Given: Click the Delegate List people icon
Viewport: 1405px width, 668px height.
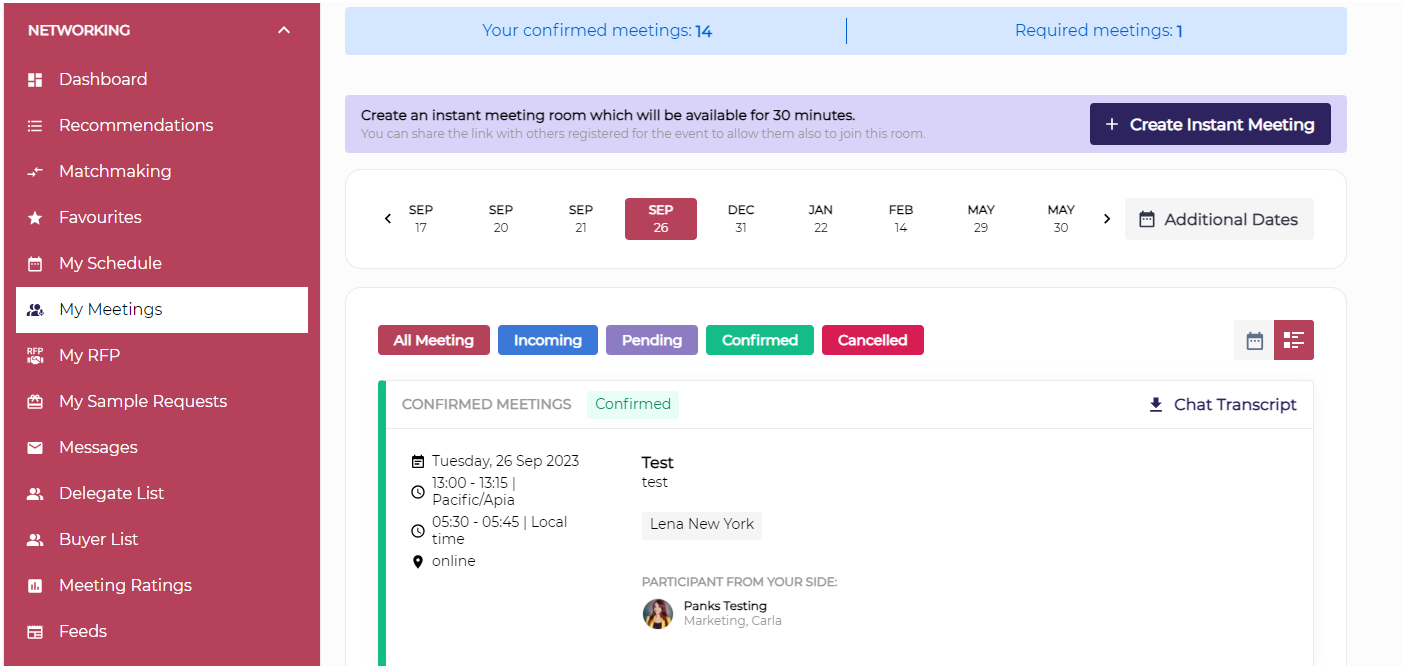Looking at the screenshot, I should 35,494.
